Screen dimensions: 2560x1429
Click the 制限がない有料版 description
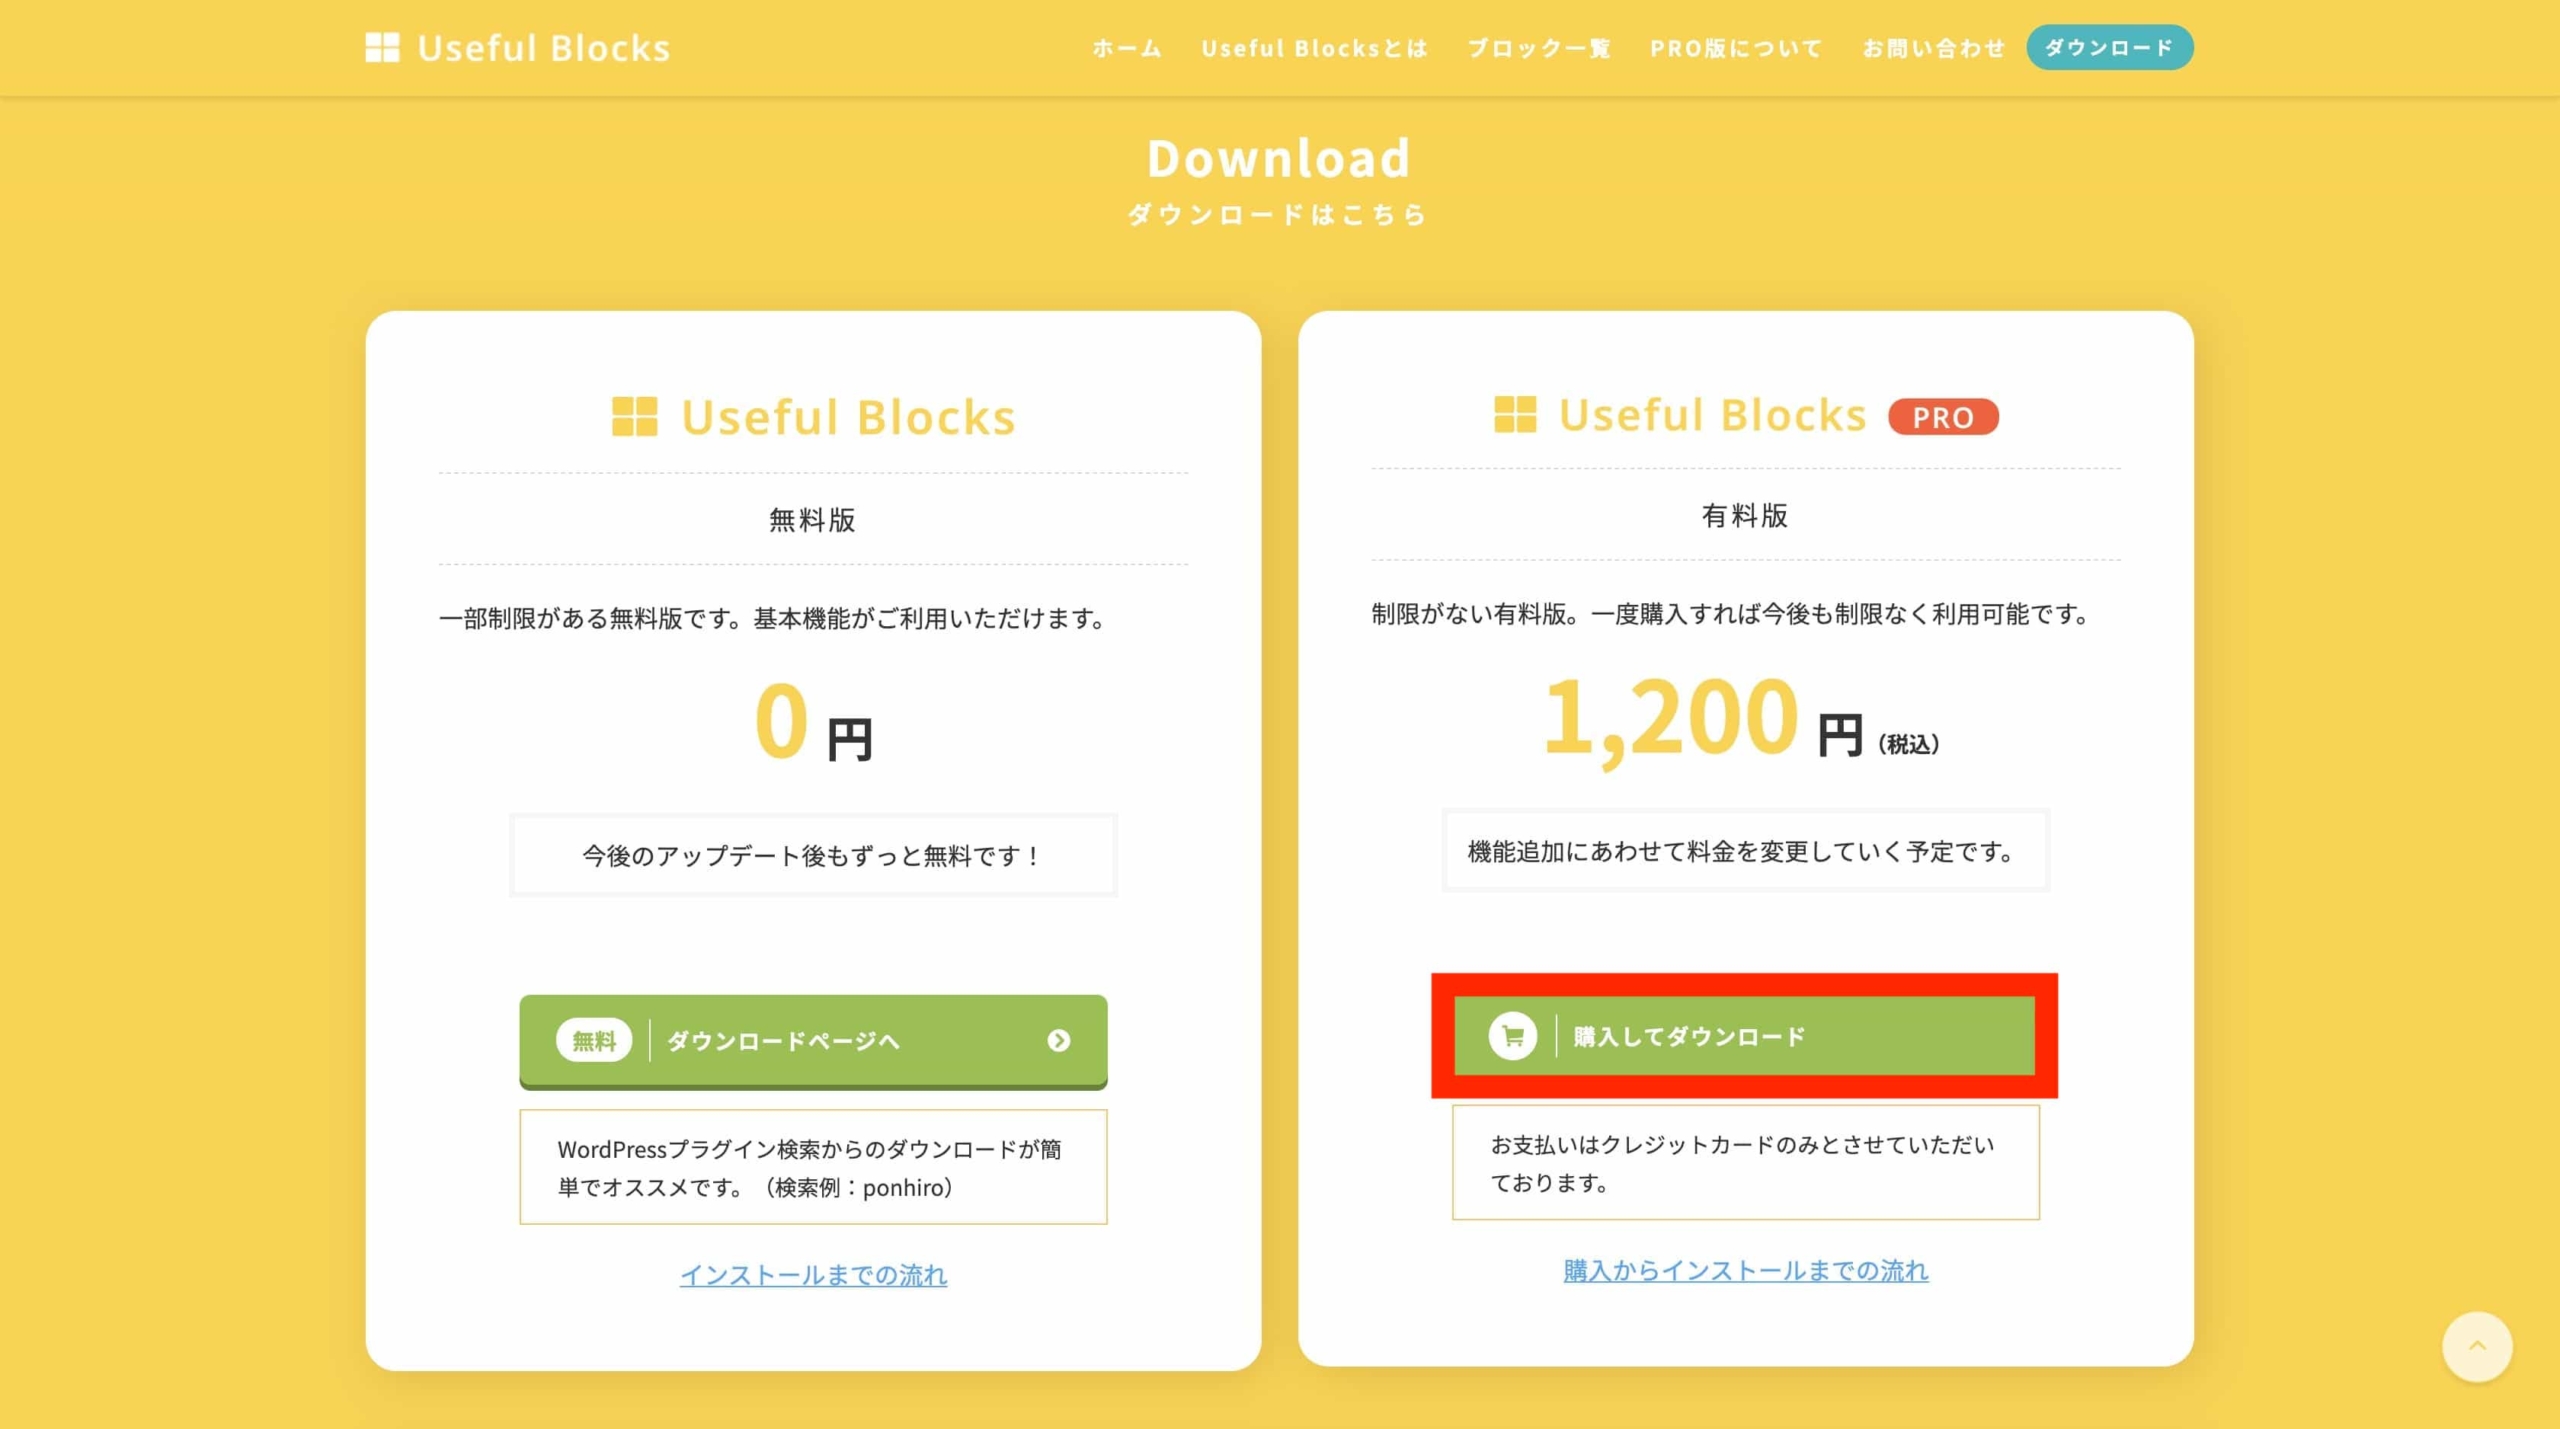pyautogui.click(x=1734, y=614)
